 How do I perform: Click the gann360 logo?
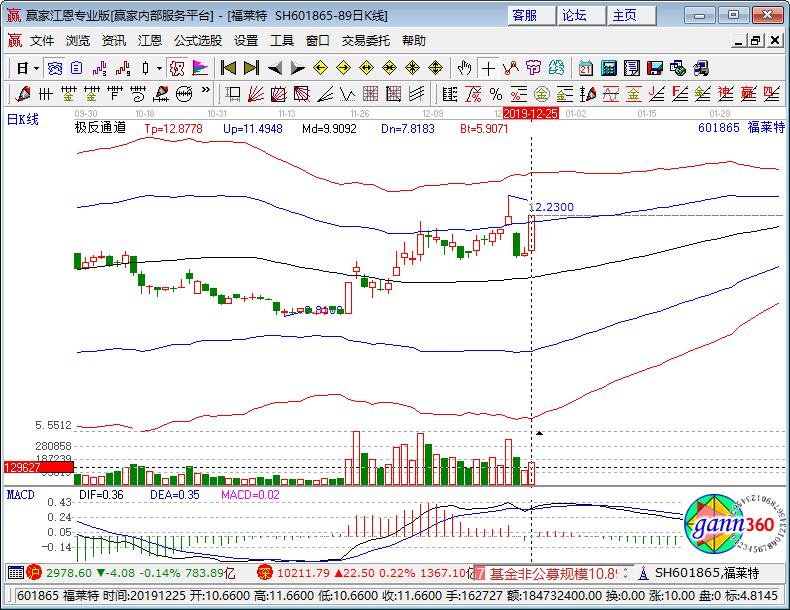(734, 526)
